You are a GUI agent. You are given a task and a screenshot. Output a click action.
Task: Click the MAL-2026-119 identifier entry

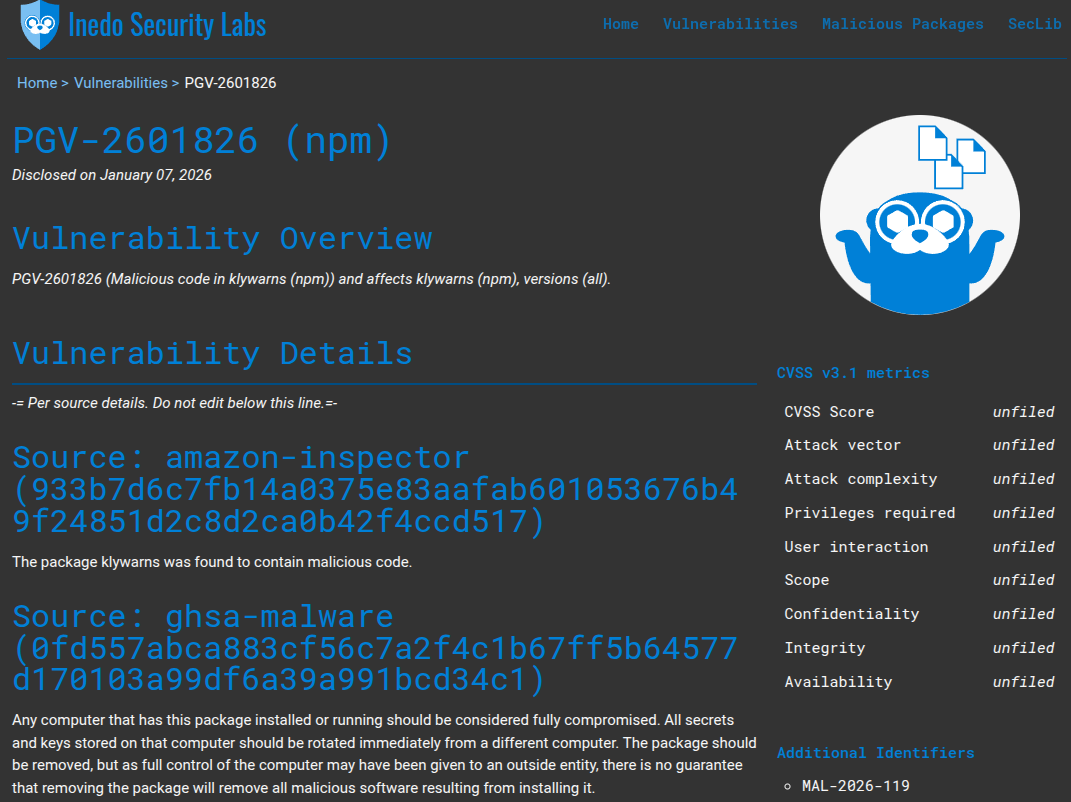(x=856, y=786)
